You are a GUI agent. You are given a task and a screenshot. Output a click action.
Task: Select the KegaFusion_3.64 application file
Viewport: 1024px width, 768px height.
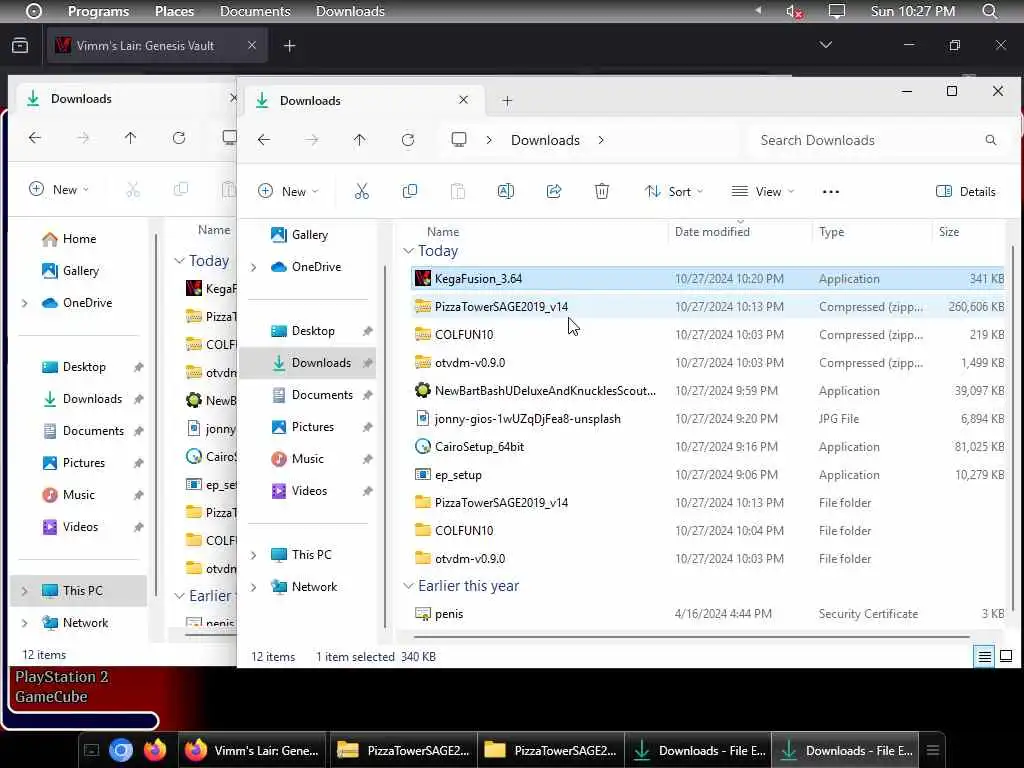click(708, 279)
